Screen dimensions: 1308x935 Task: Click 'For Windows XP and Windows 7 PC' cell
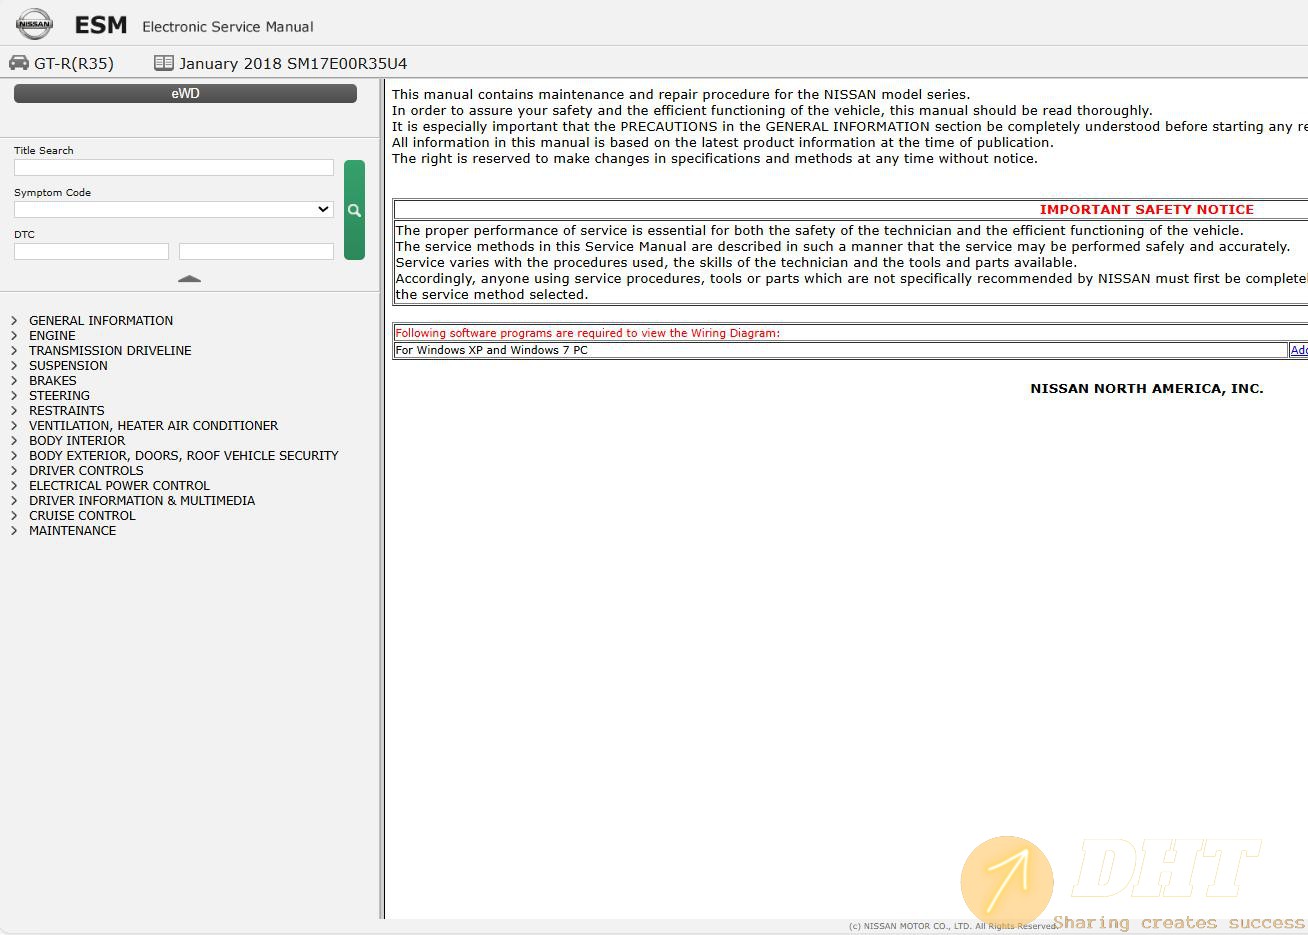(840, 350)
